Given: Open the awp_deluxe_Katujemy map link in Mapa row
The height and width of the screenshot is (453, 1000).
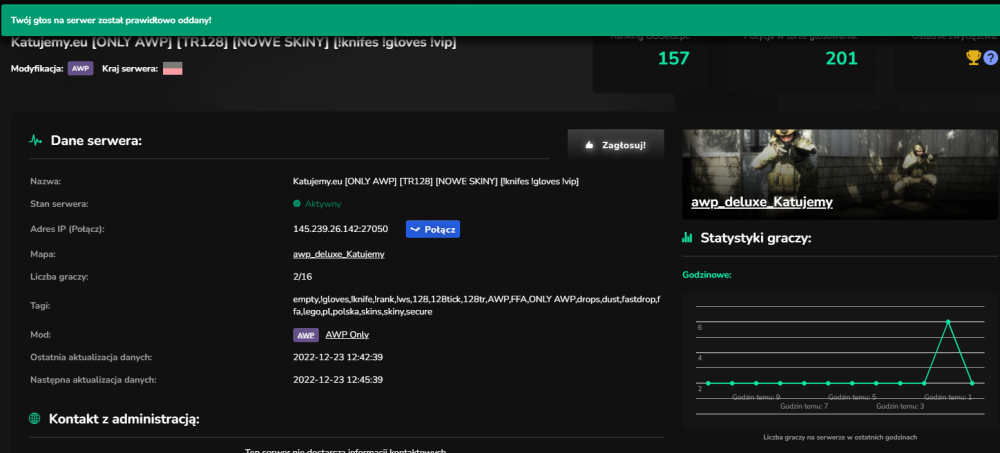Looking at the screenshot, I should click(x=339, y=254).
